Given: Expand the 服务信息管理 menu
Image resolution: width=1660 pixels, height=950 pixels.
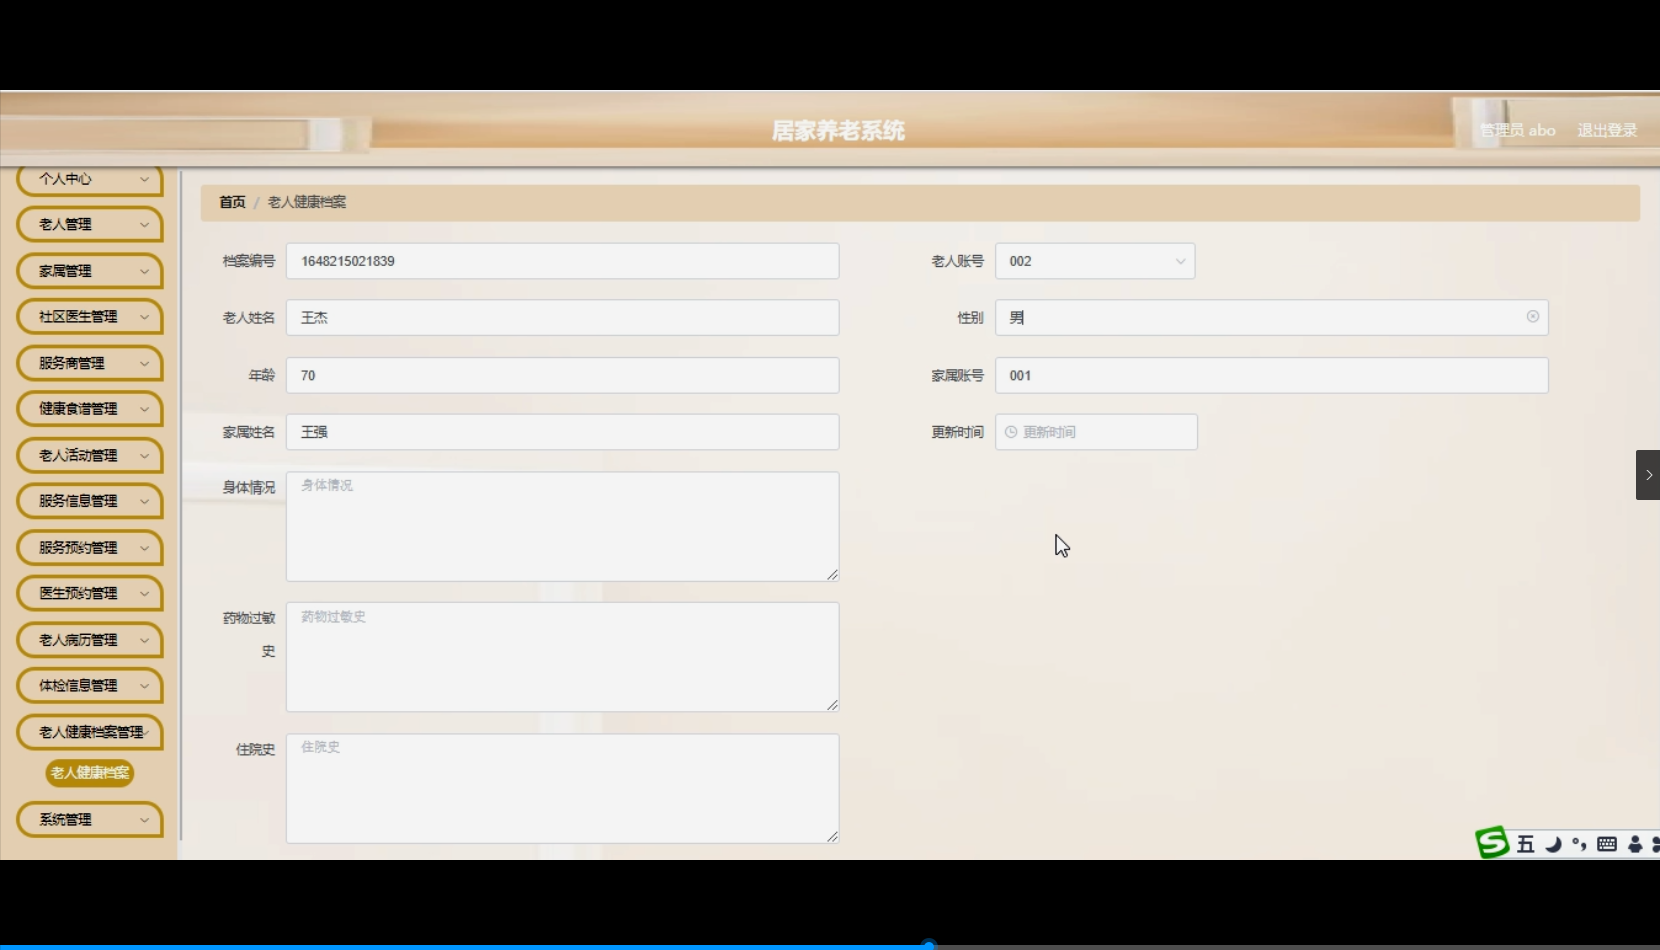Looking at the screenshot, I should (90, 501).
